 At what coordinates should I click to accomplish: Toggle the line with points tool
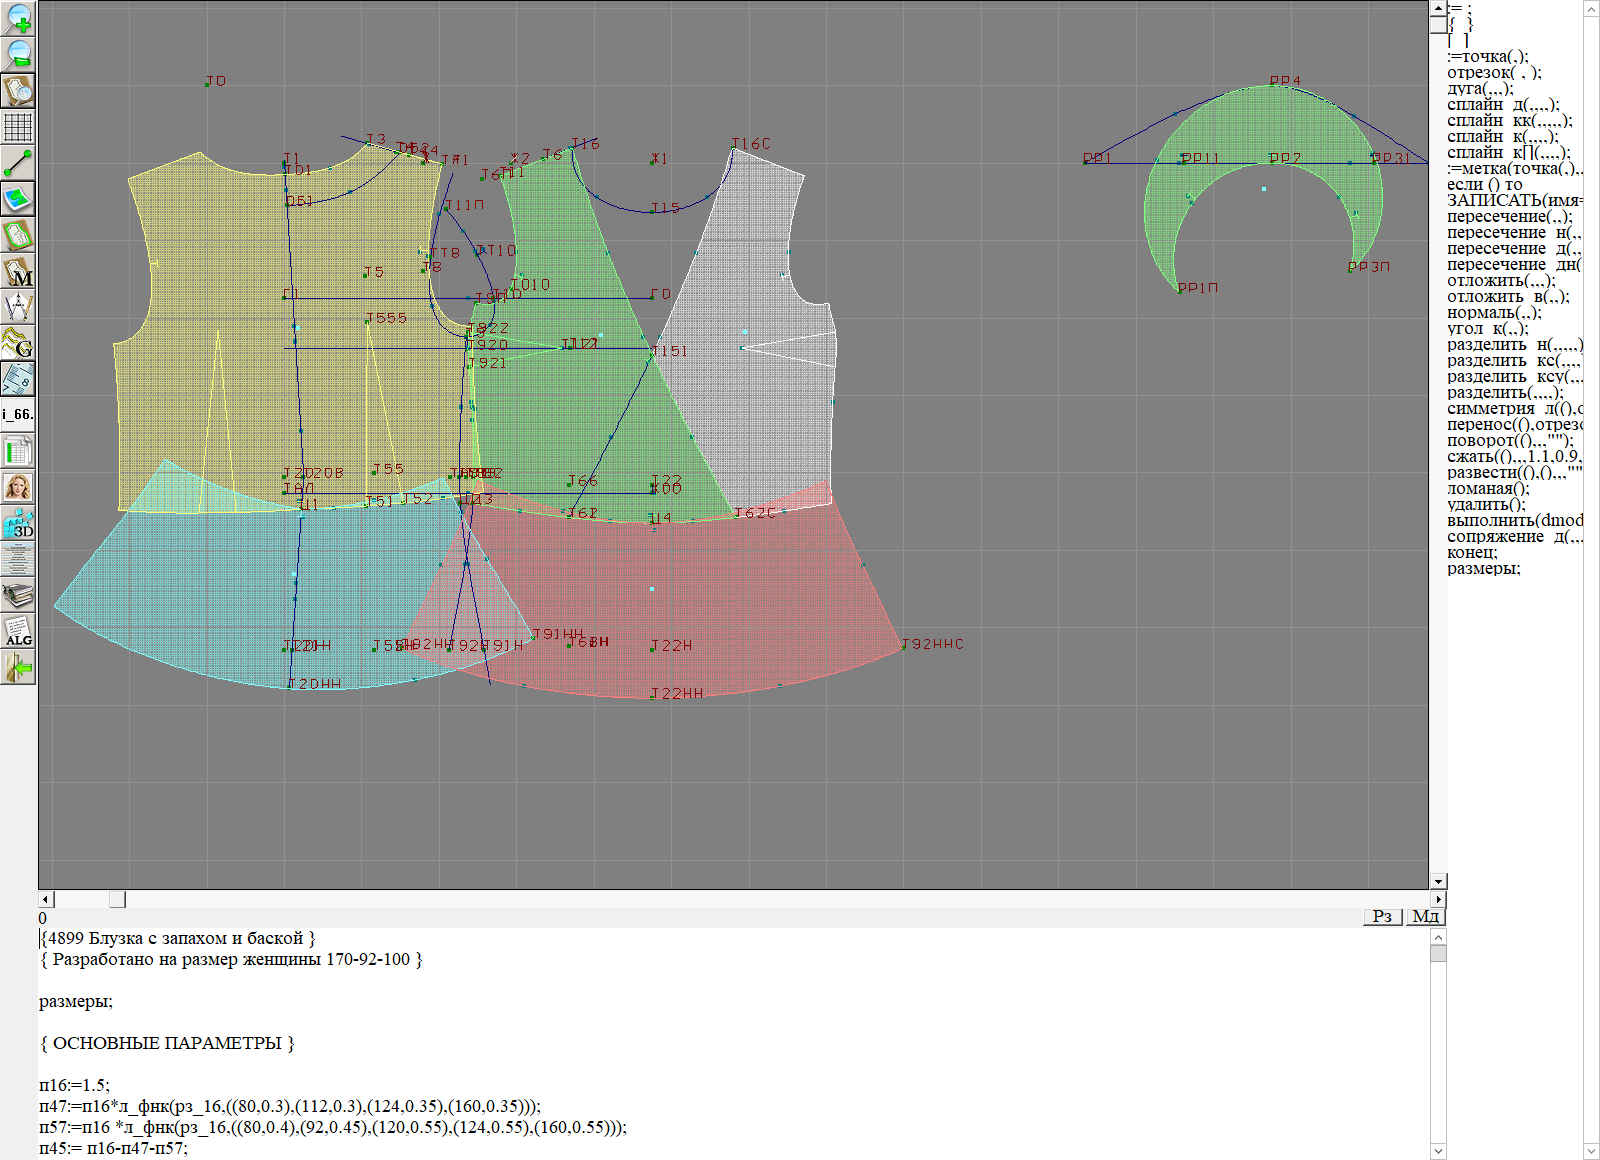coord(18,163)
